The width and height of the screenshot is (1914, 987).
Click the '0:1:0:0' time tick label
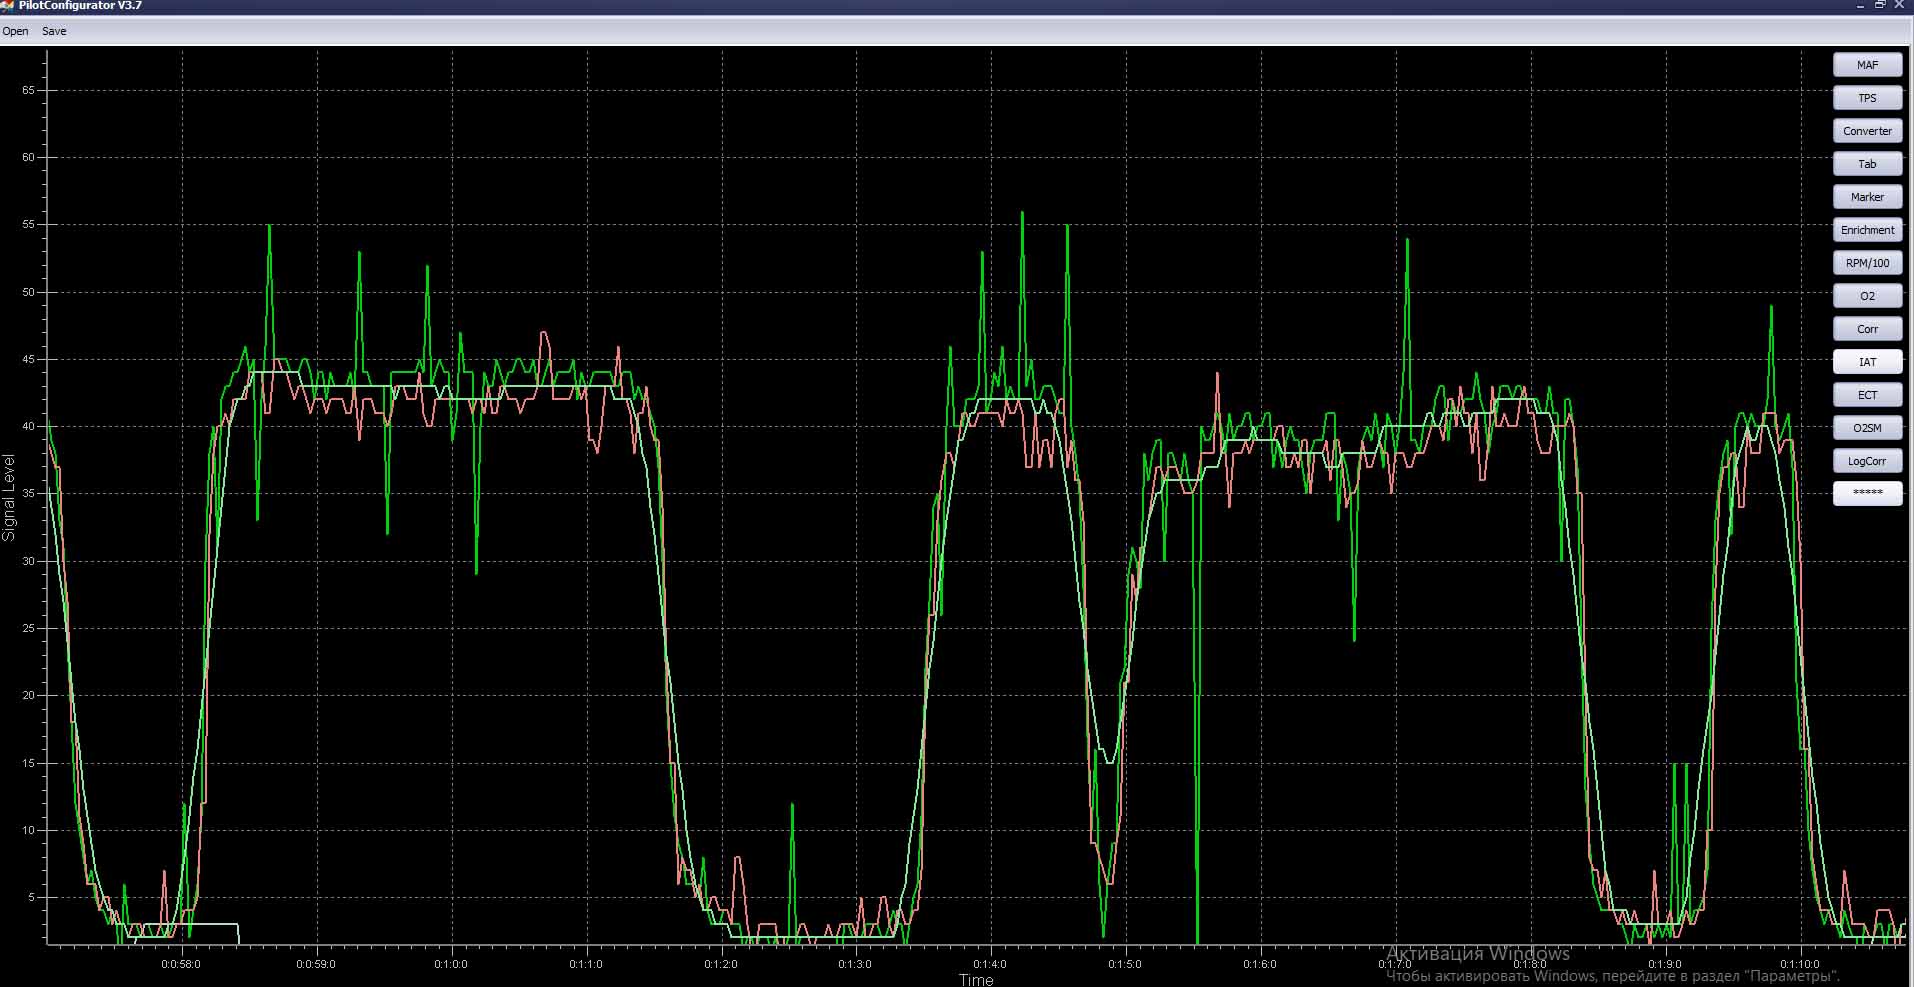click(x=451, y=965)
